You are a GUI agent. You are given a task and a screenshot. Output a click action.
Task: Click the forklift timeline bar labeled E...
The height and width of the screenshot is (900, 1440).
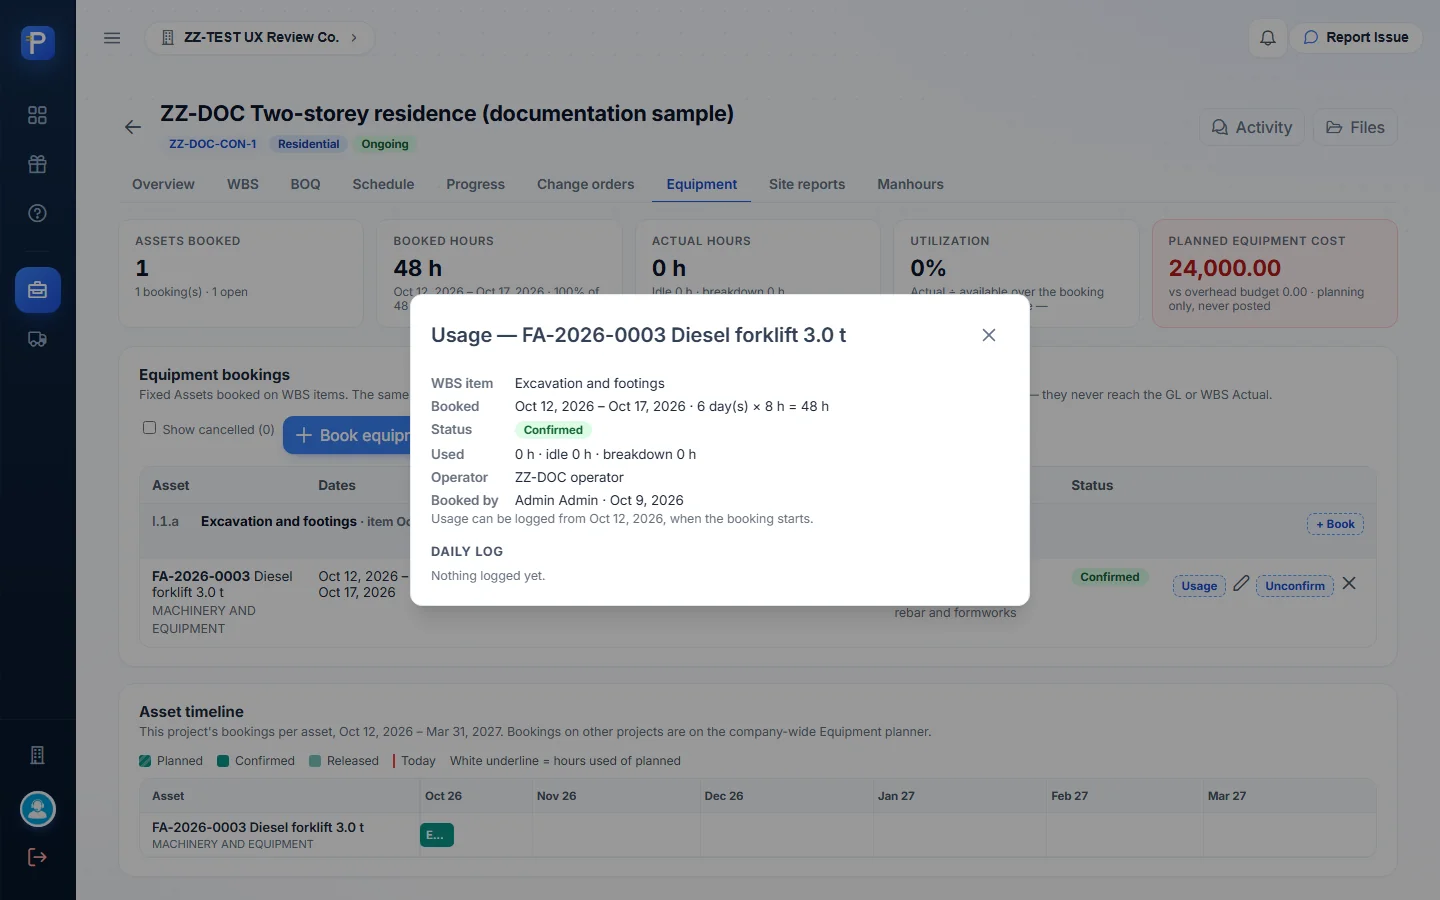pyautogui.click(x=437, y=835)
